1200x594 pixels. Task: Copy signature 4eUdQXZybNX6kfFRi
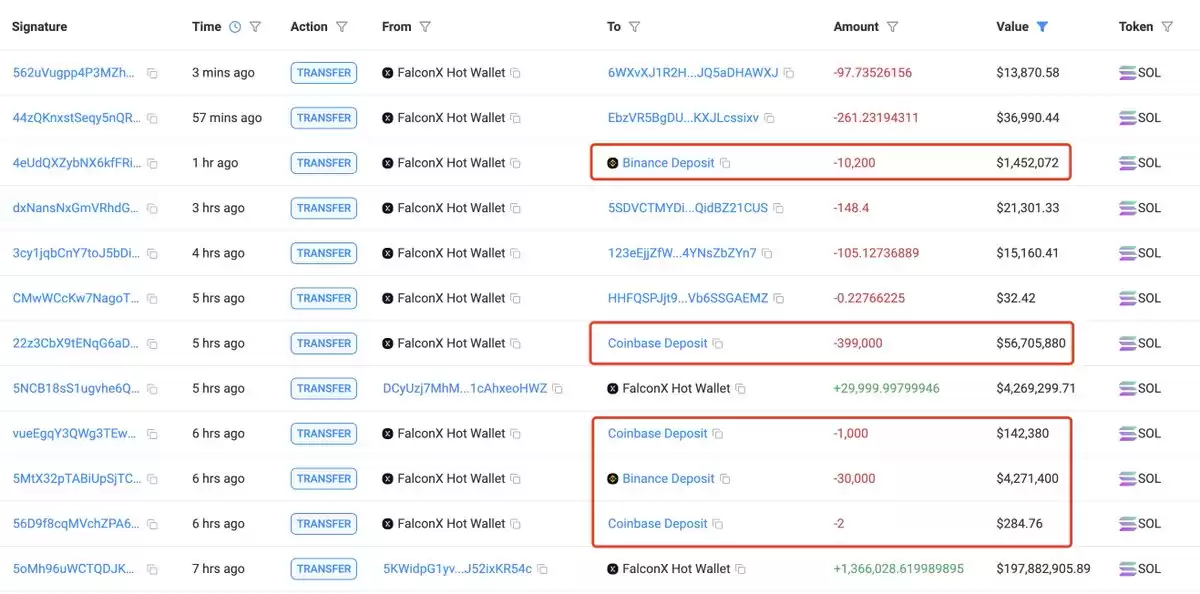click(152, 163)
